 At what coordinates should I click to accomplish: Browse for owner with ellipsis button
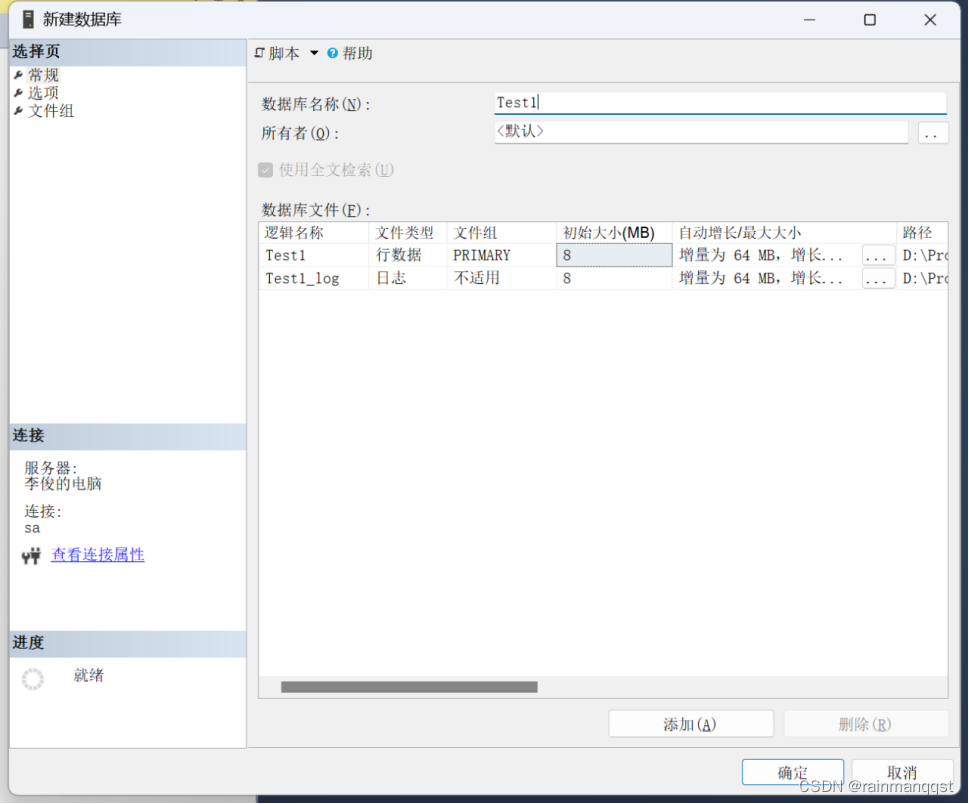[x=932, y=133]
